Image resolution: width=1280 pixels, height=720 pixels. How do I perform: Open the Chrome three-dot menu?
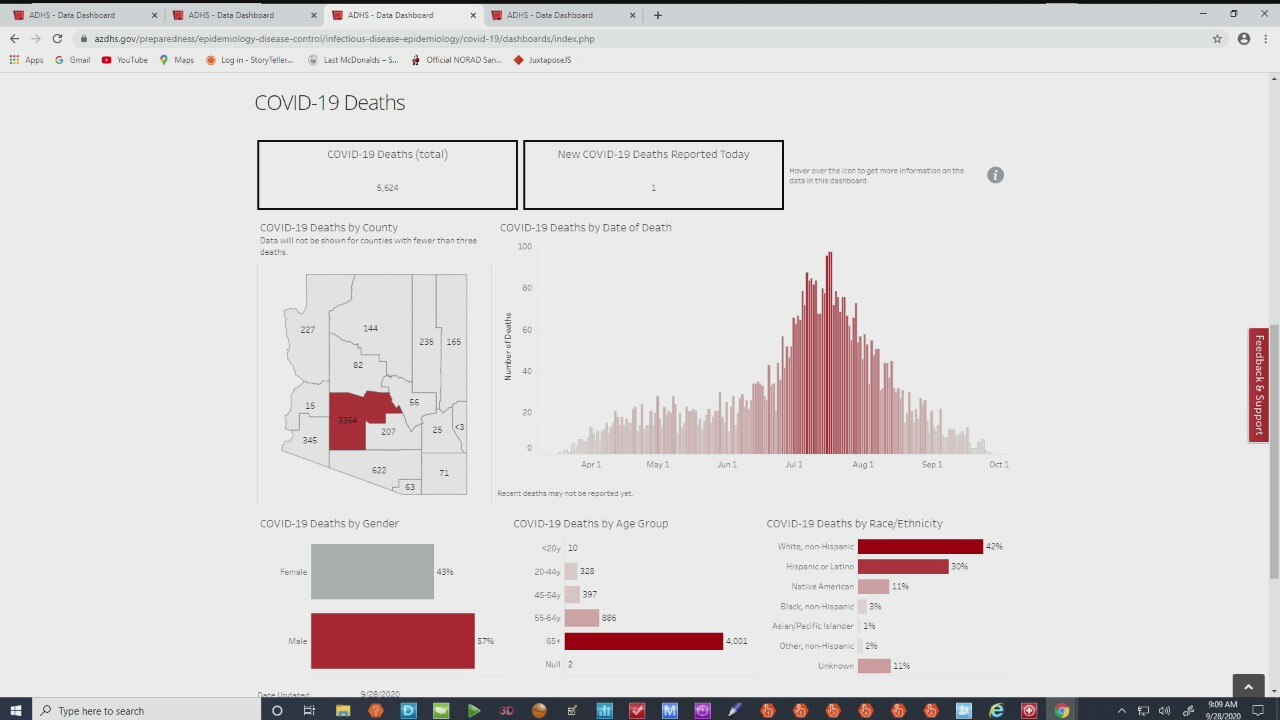tap(1266, 39)
